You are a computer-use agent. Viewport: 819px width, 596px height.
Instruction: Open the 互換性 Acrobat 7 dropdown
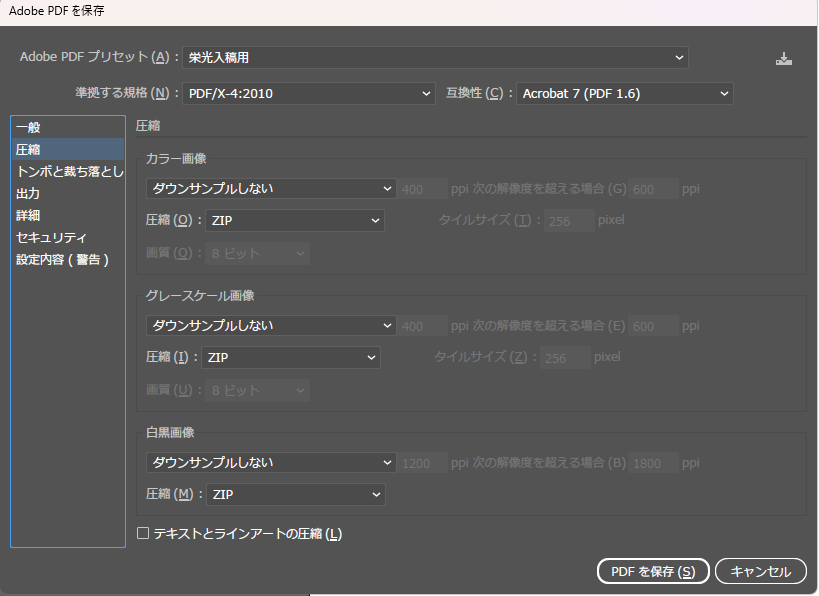[x=625, y=94]
